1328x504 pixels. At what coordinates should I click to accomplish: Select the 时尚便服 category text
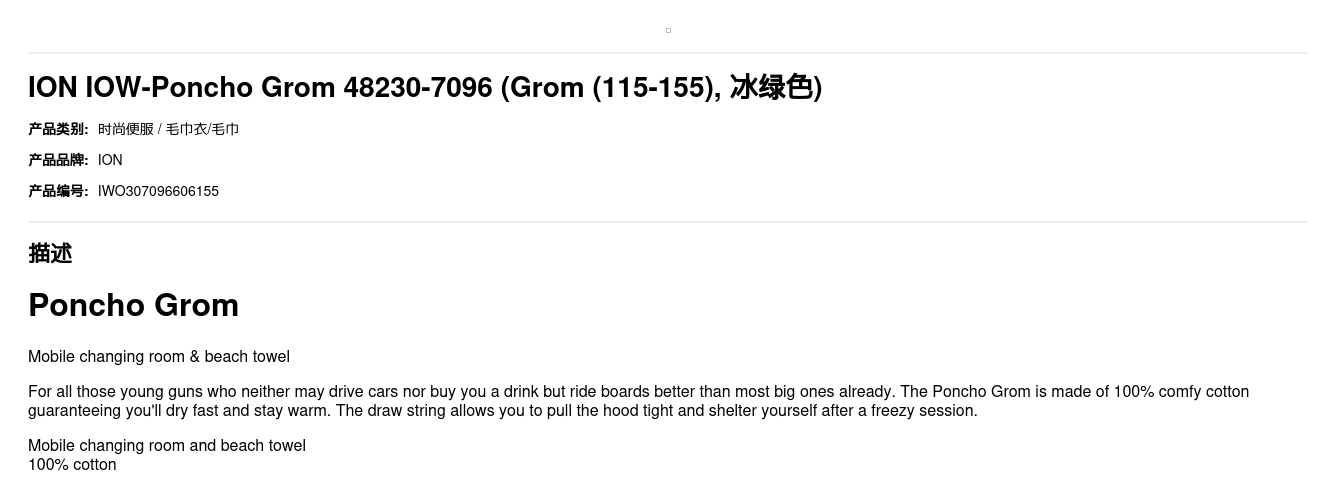(126, 129)
